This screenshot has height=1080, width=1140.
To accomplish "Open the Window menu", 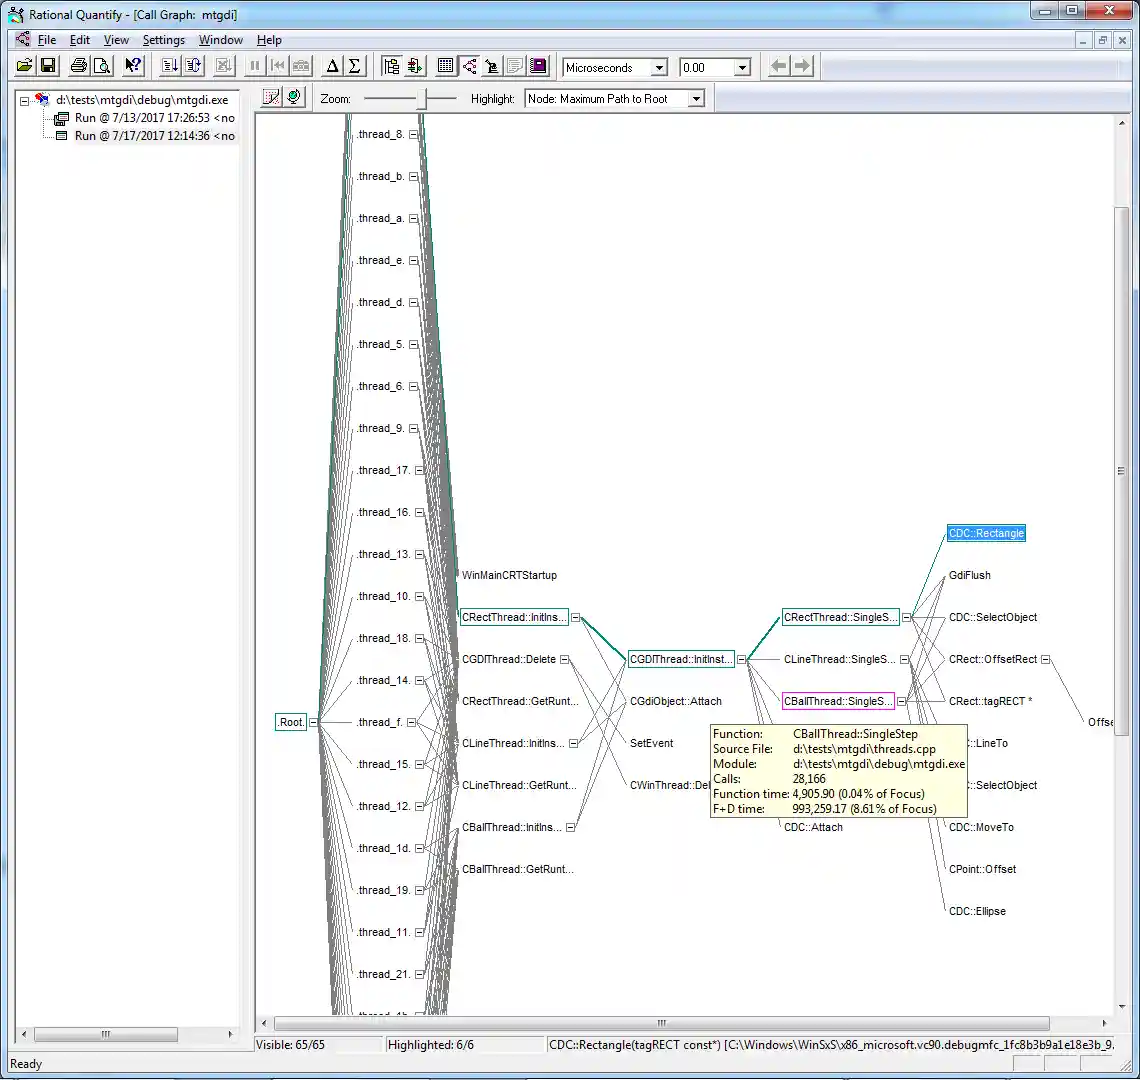I will coord(220,40).
